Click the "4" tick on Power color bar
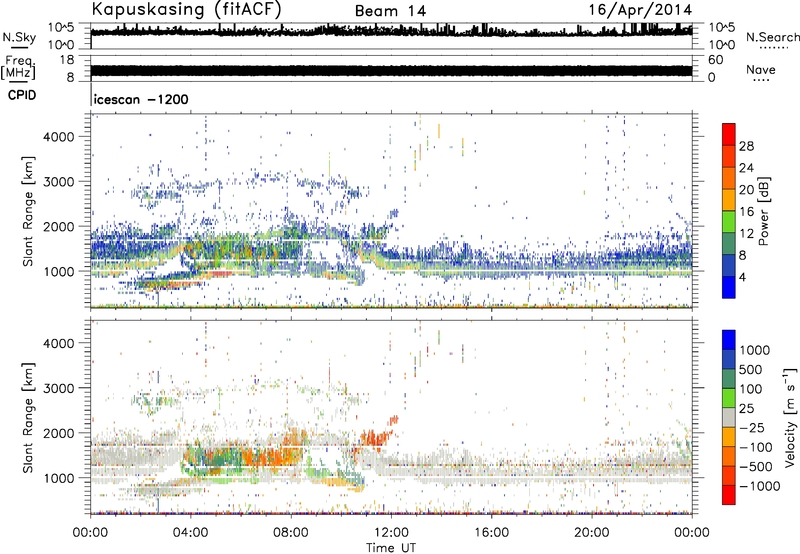Image resolution: width=800 pixels, height=554 pixels. coord(743,277)
